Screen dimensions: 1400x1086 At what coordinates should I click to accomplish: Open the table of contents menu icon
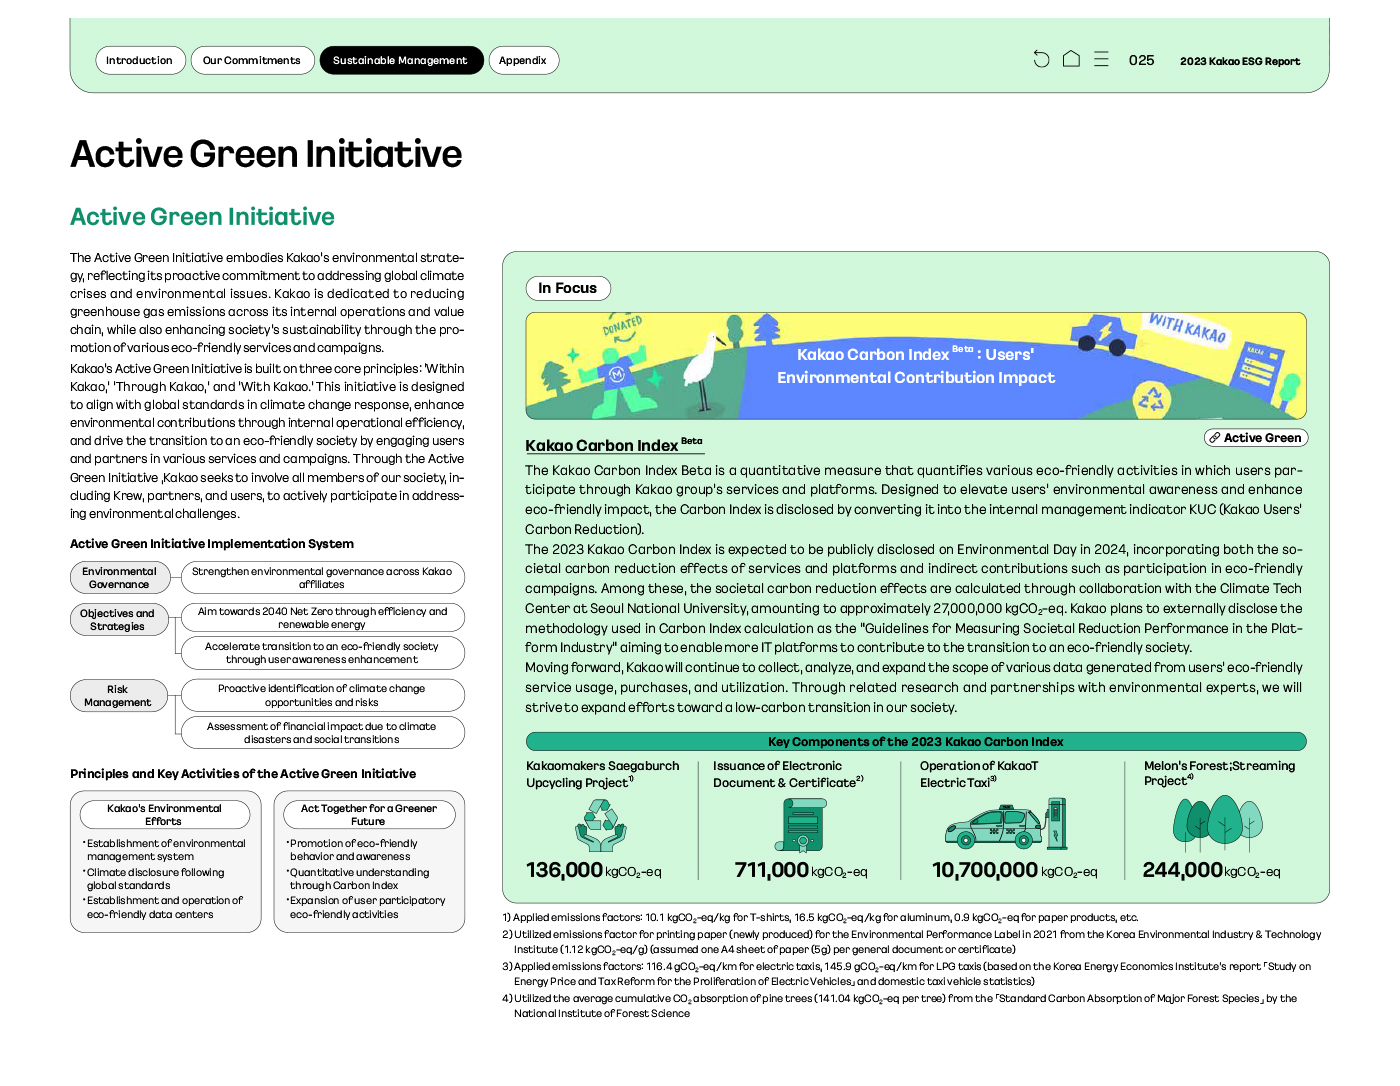(x=1101, y=59)
